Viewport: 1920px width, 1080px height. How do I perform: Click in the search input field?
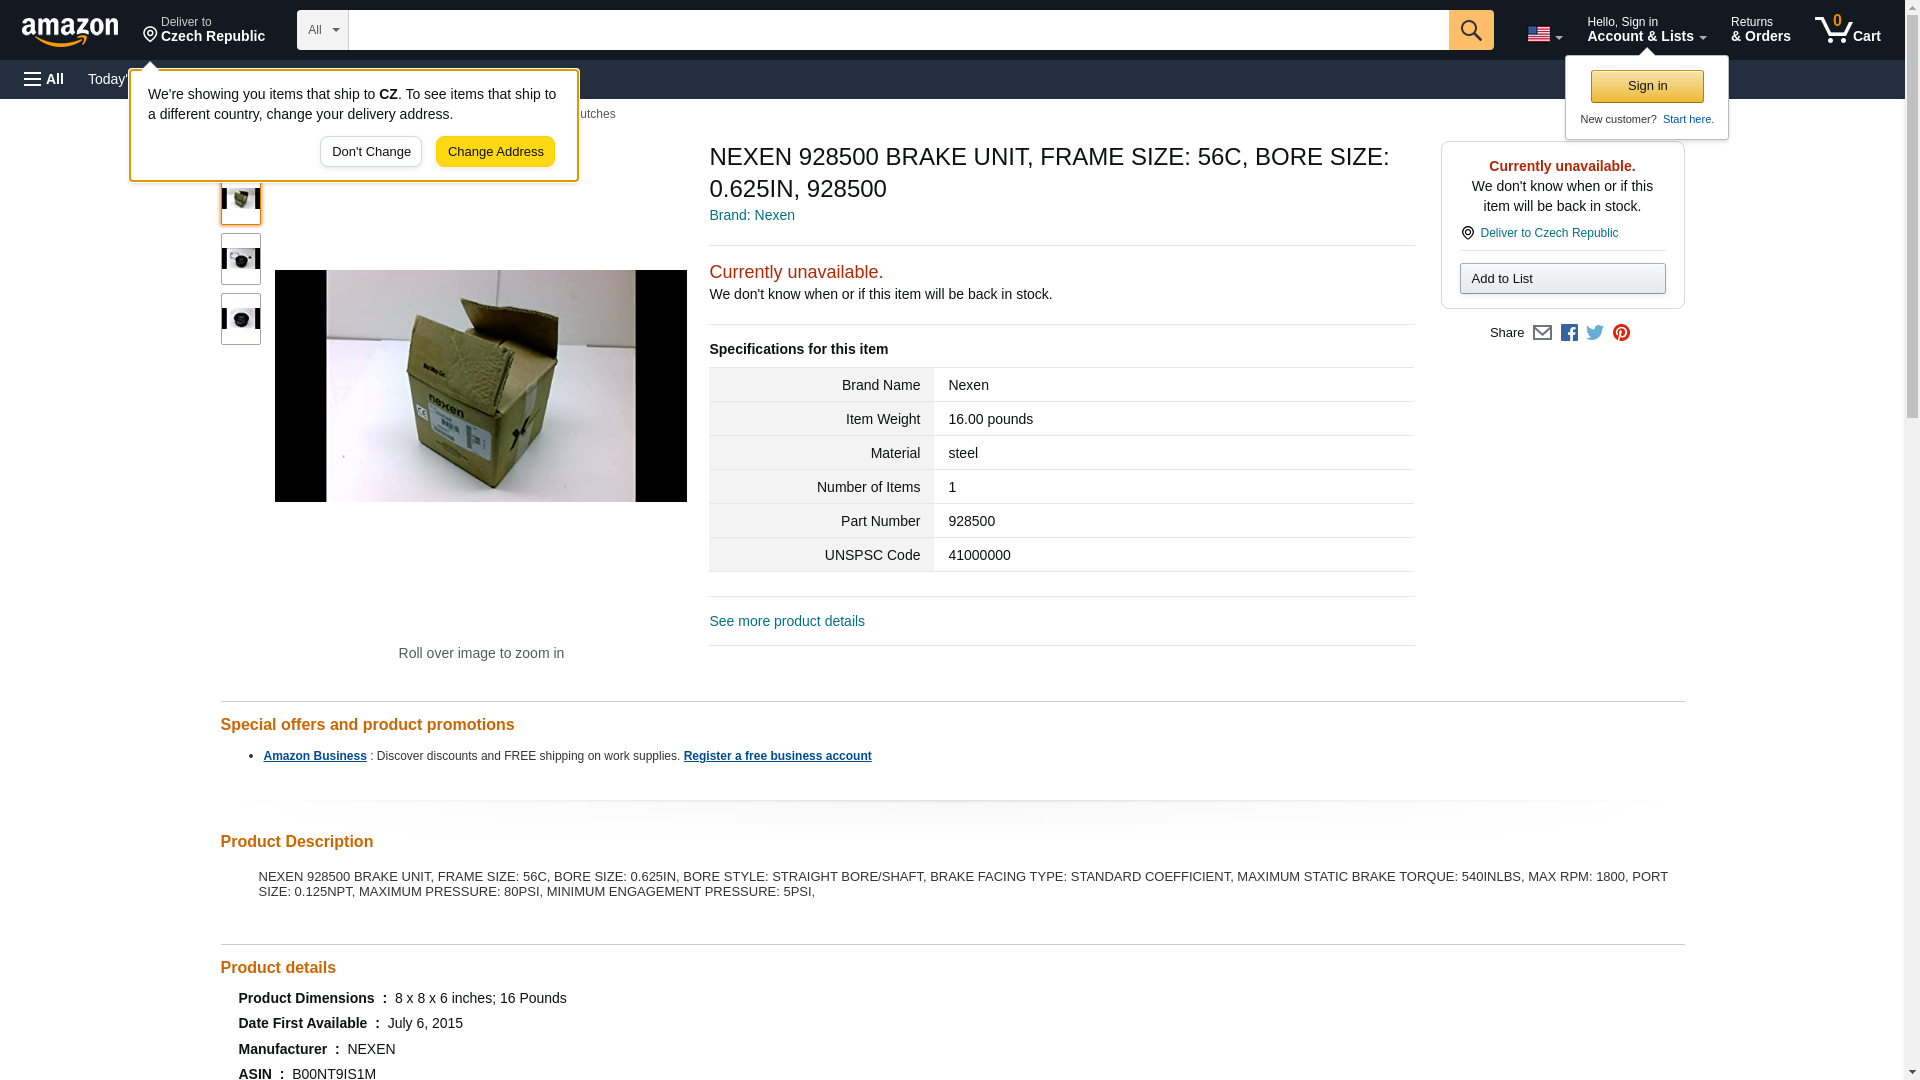tap(898, 30)
